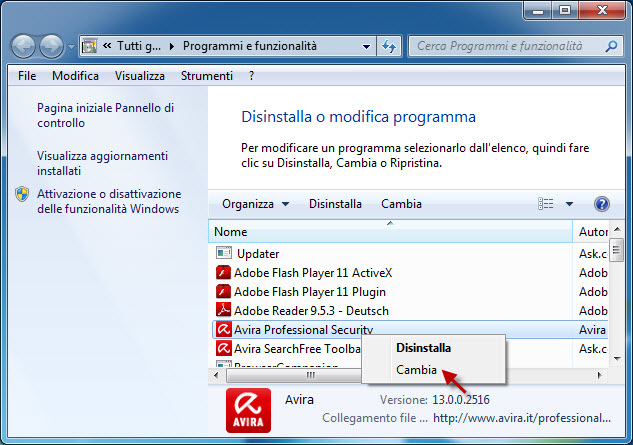The image size is (633, 445).
Task: Click the vertical scrollbar thumb
Action: point(616,250)
